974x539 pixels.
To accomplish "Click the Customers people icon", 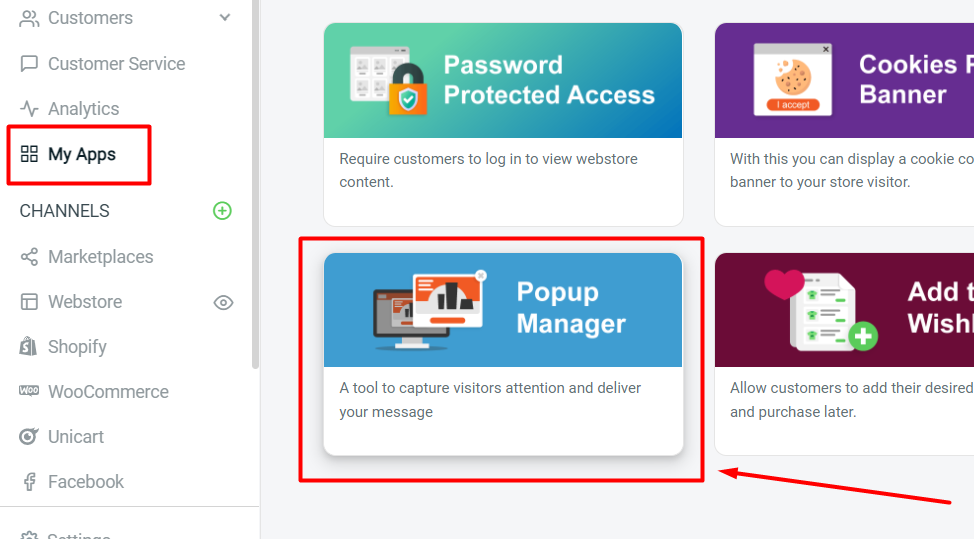I will [x=29, y=18].
